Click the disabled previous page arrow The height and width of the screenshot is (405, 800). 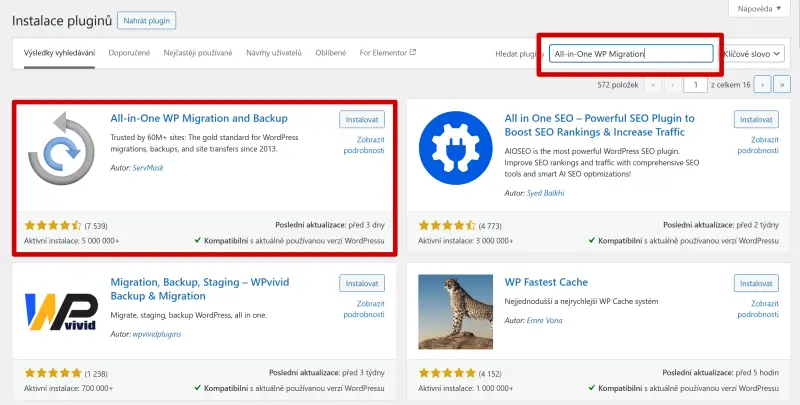click(673, 85)
